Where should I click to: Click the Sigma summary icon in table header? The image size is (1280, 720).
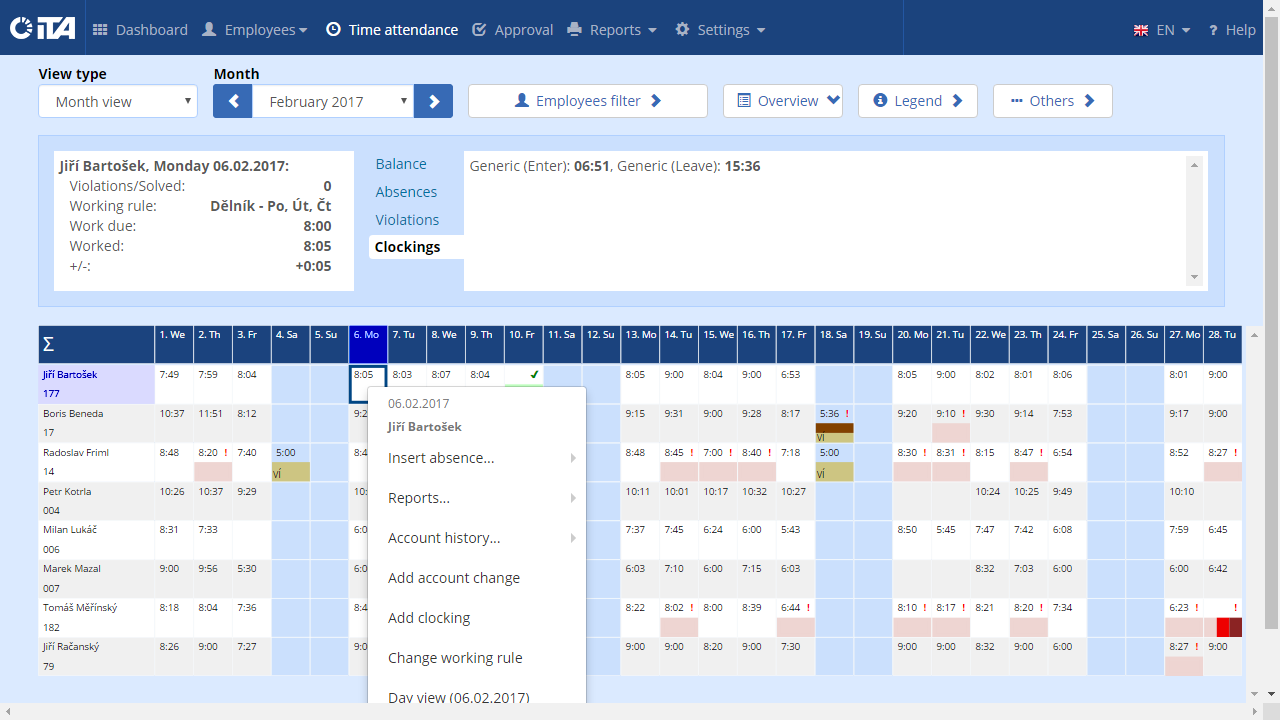point(48,345)
